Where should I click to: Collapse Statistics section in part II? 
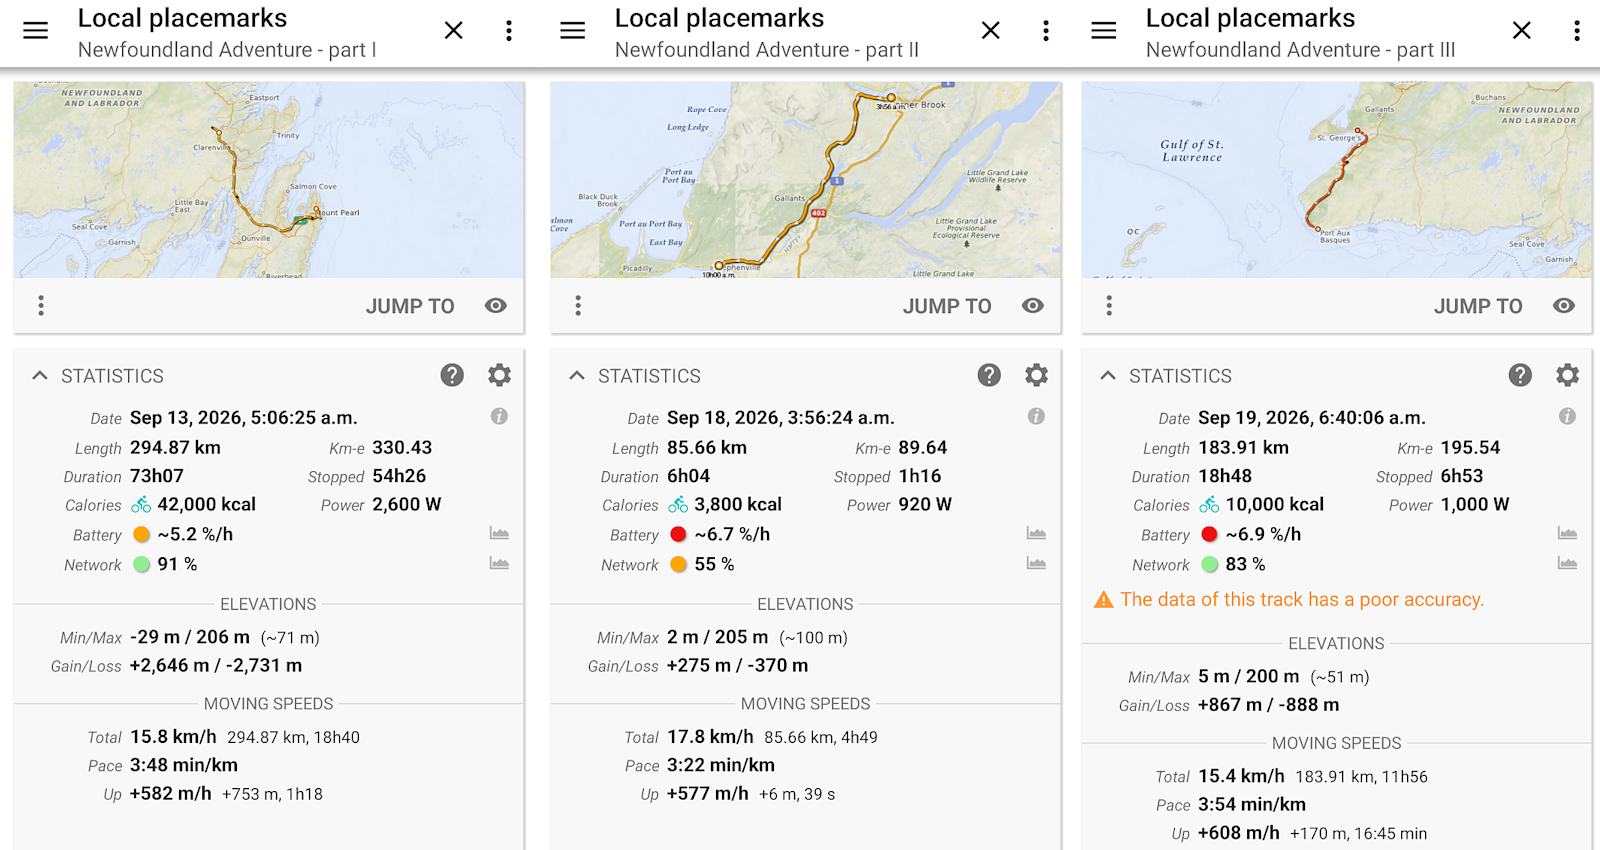tap(577, 376)
